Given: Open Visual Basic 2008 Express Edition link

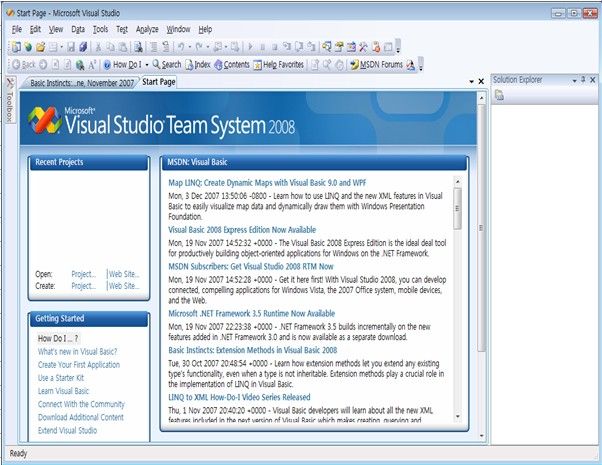Looking at the screenshot, I should 242,230.
